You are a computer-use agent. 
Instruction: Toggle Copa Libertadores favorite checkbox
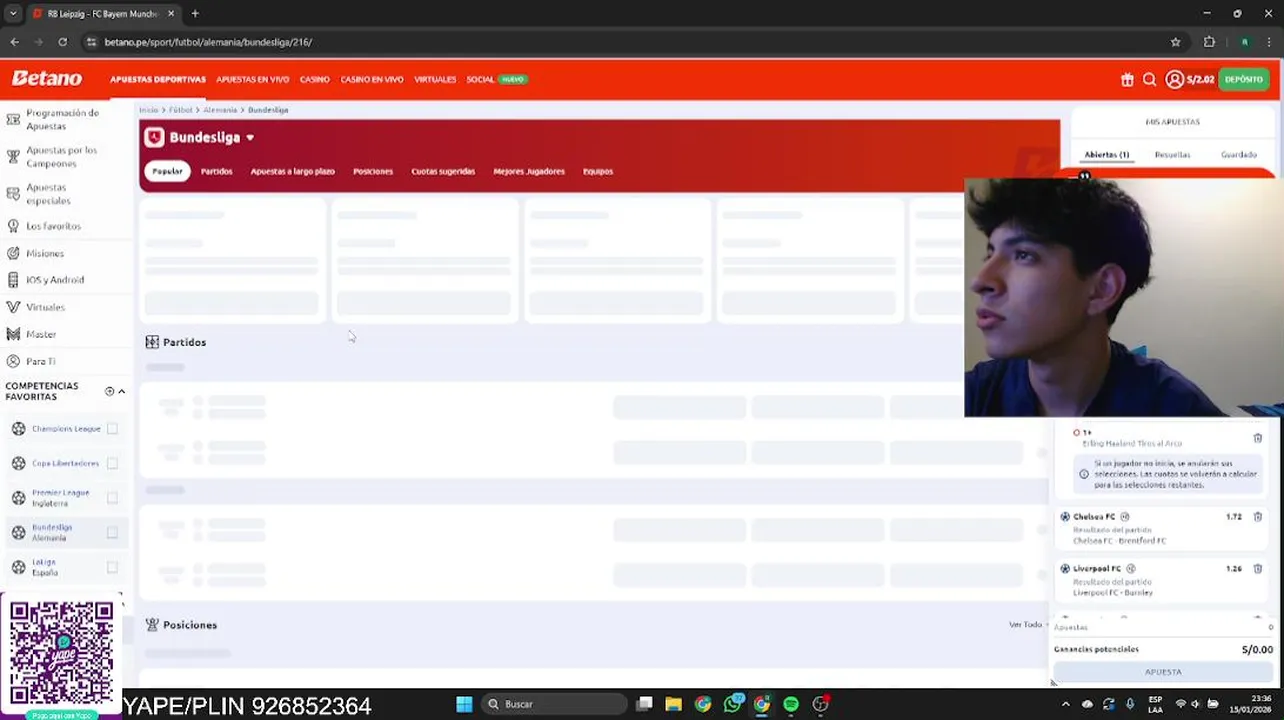coord(112,463)
